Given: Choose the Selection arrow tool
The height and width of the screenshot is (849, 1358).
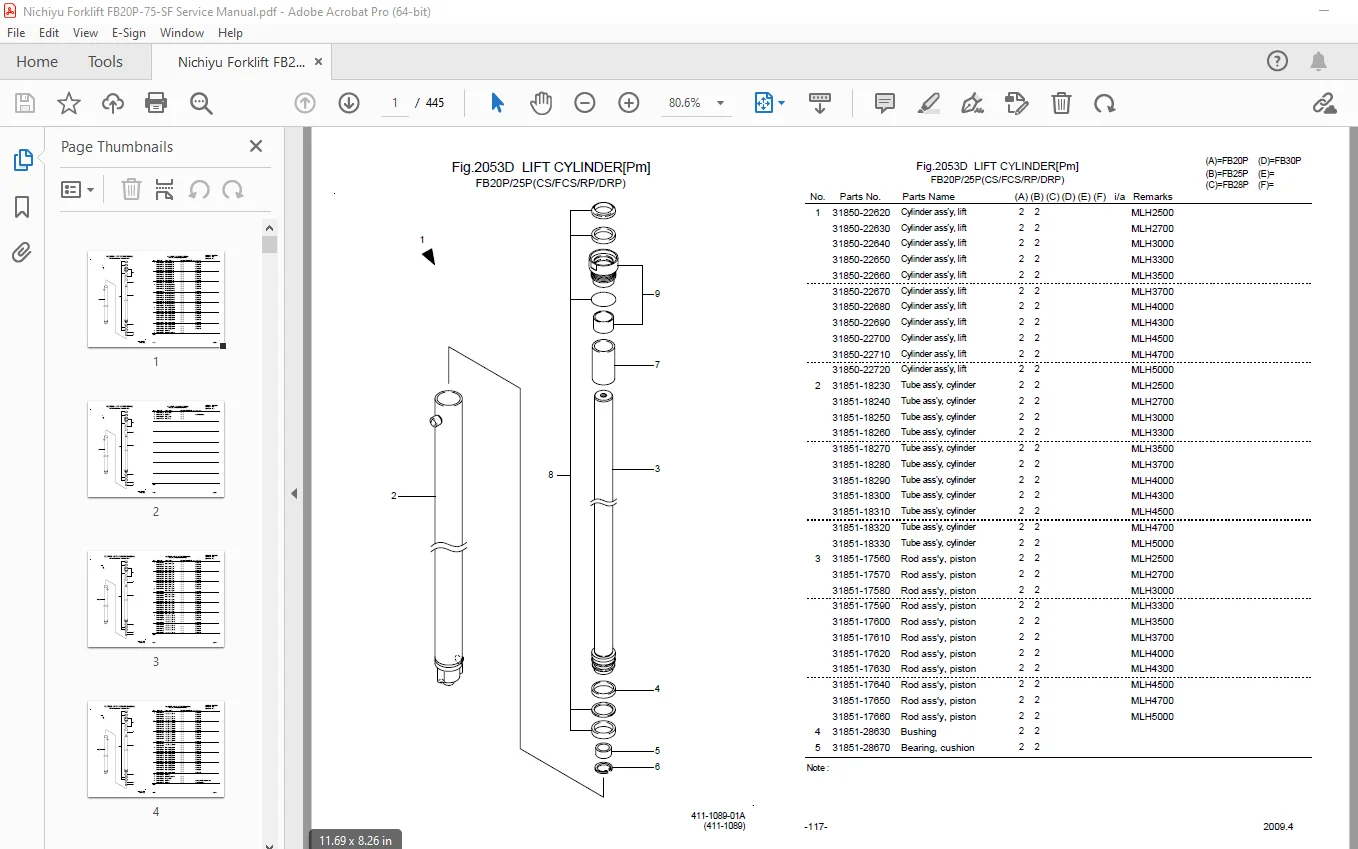Looking at the screenshot, I should click(x=497, y=103).
